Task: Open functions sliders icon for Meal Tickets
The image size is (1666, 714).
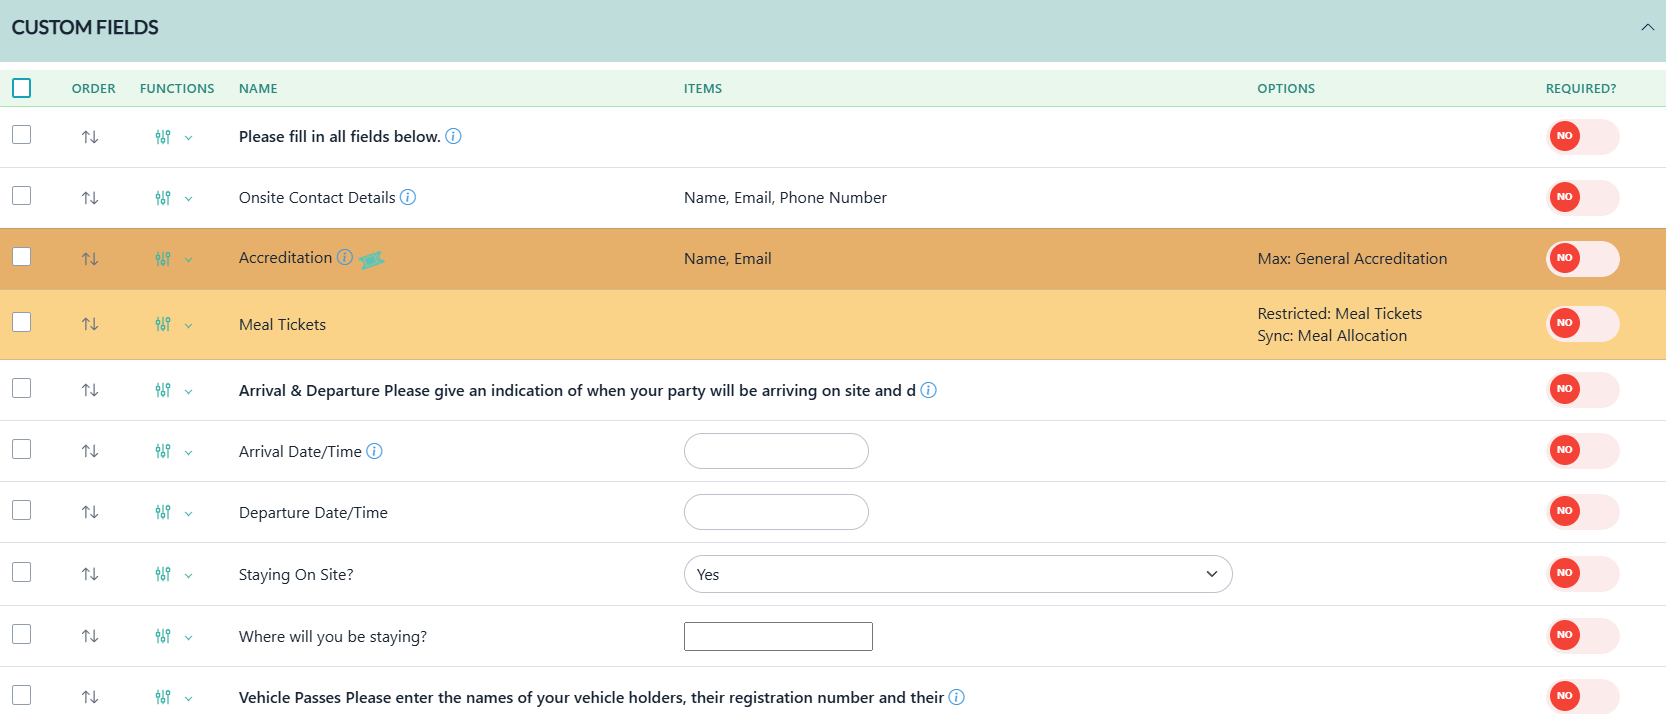Action: 163,324
